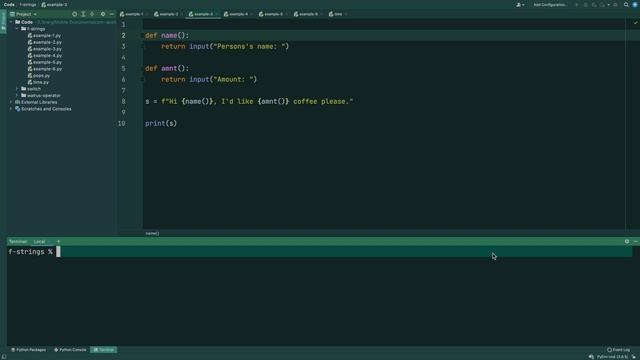Click the round JetBrains toolbox icon top right
The image size is (640, 360).
(x=635, y=5)
